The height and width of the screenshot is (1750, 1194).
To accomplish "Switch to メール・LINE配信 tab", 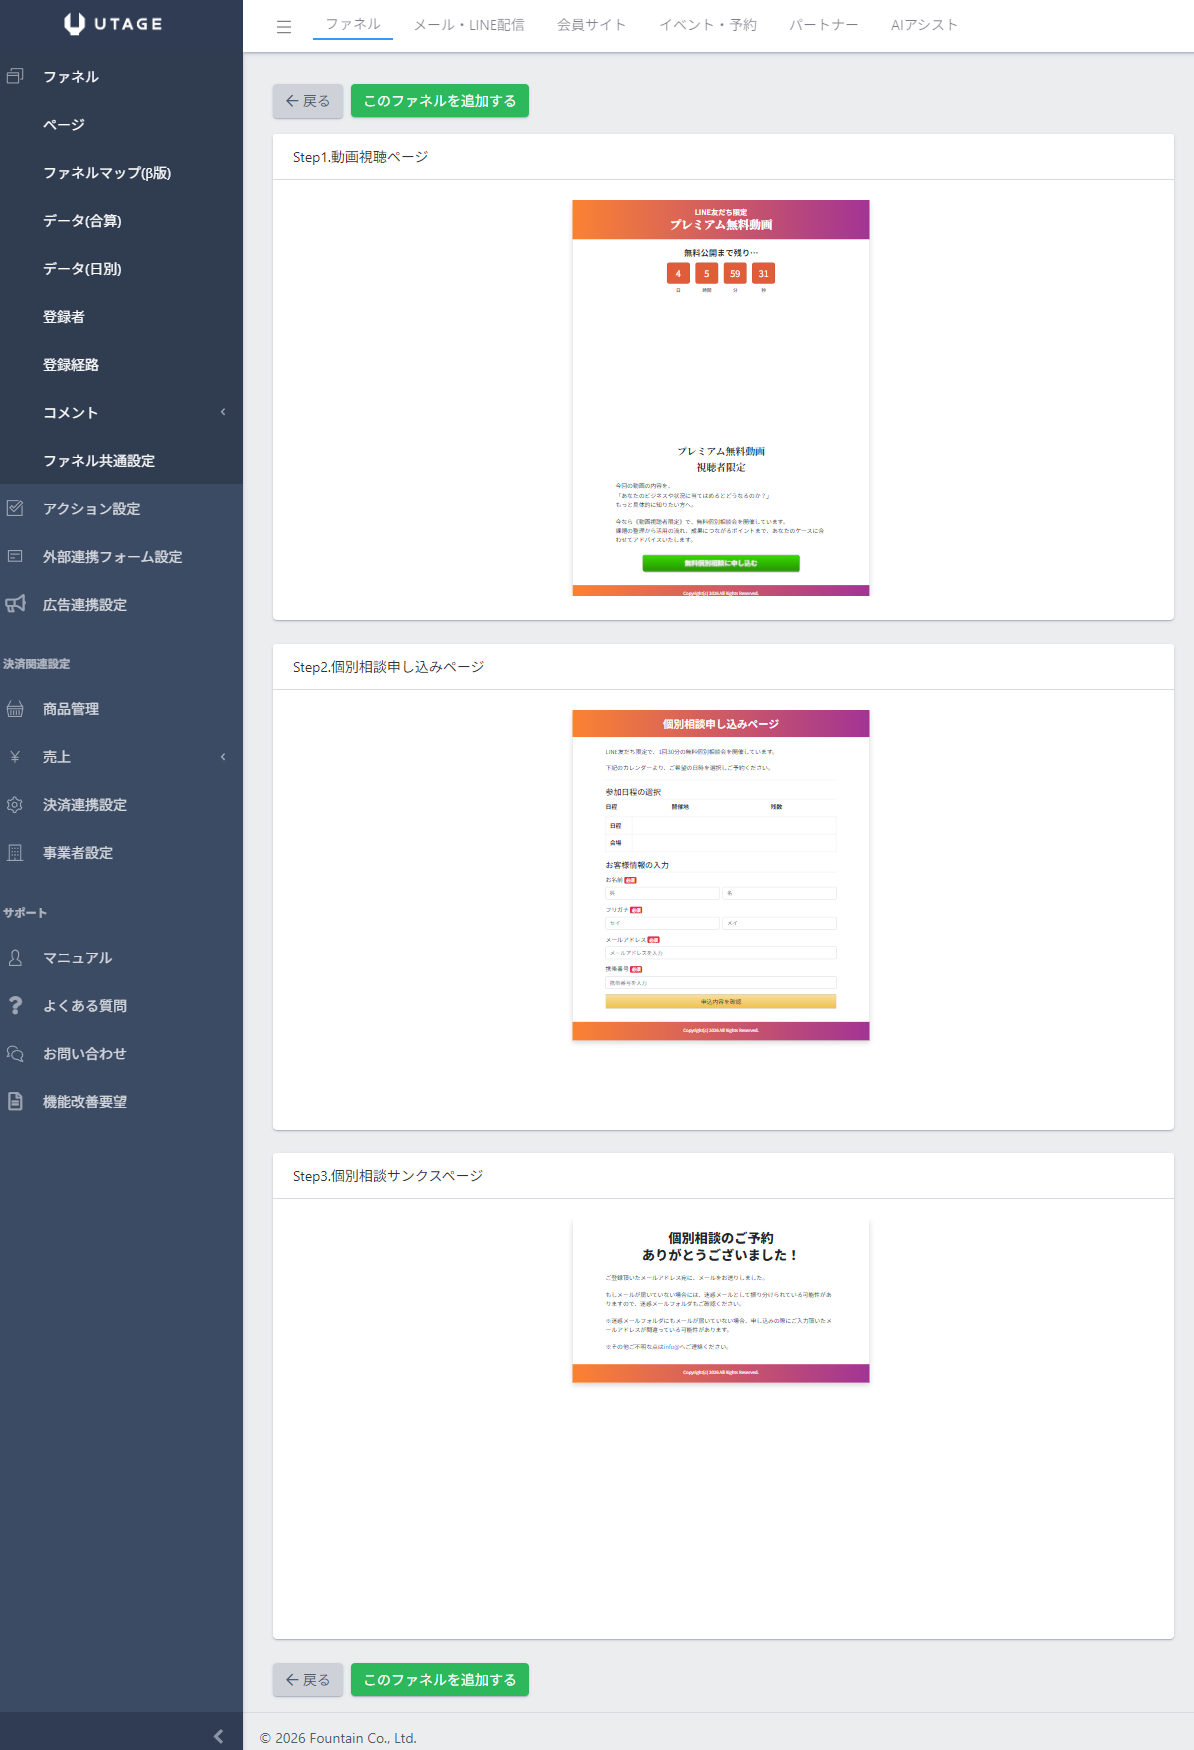I will tap(469, 25).
